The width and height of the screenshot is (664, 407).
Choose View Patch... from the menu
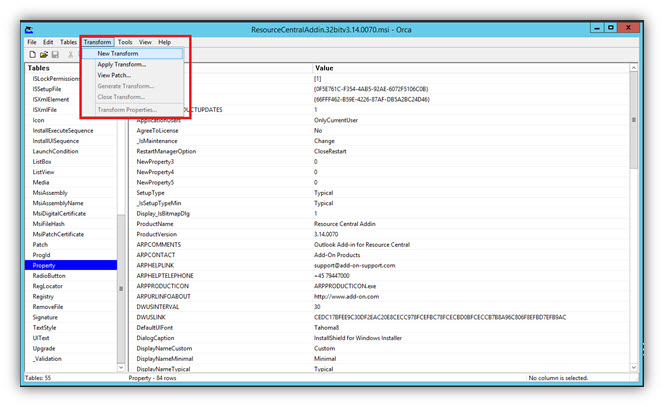pyautogui.click(x=133, y=75)
